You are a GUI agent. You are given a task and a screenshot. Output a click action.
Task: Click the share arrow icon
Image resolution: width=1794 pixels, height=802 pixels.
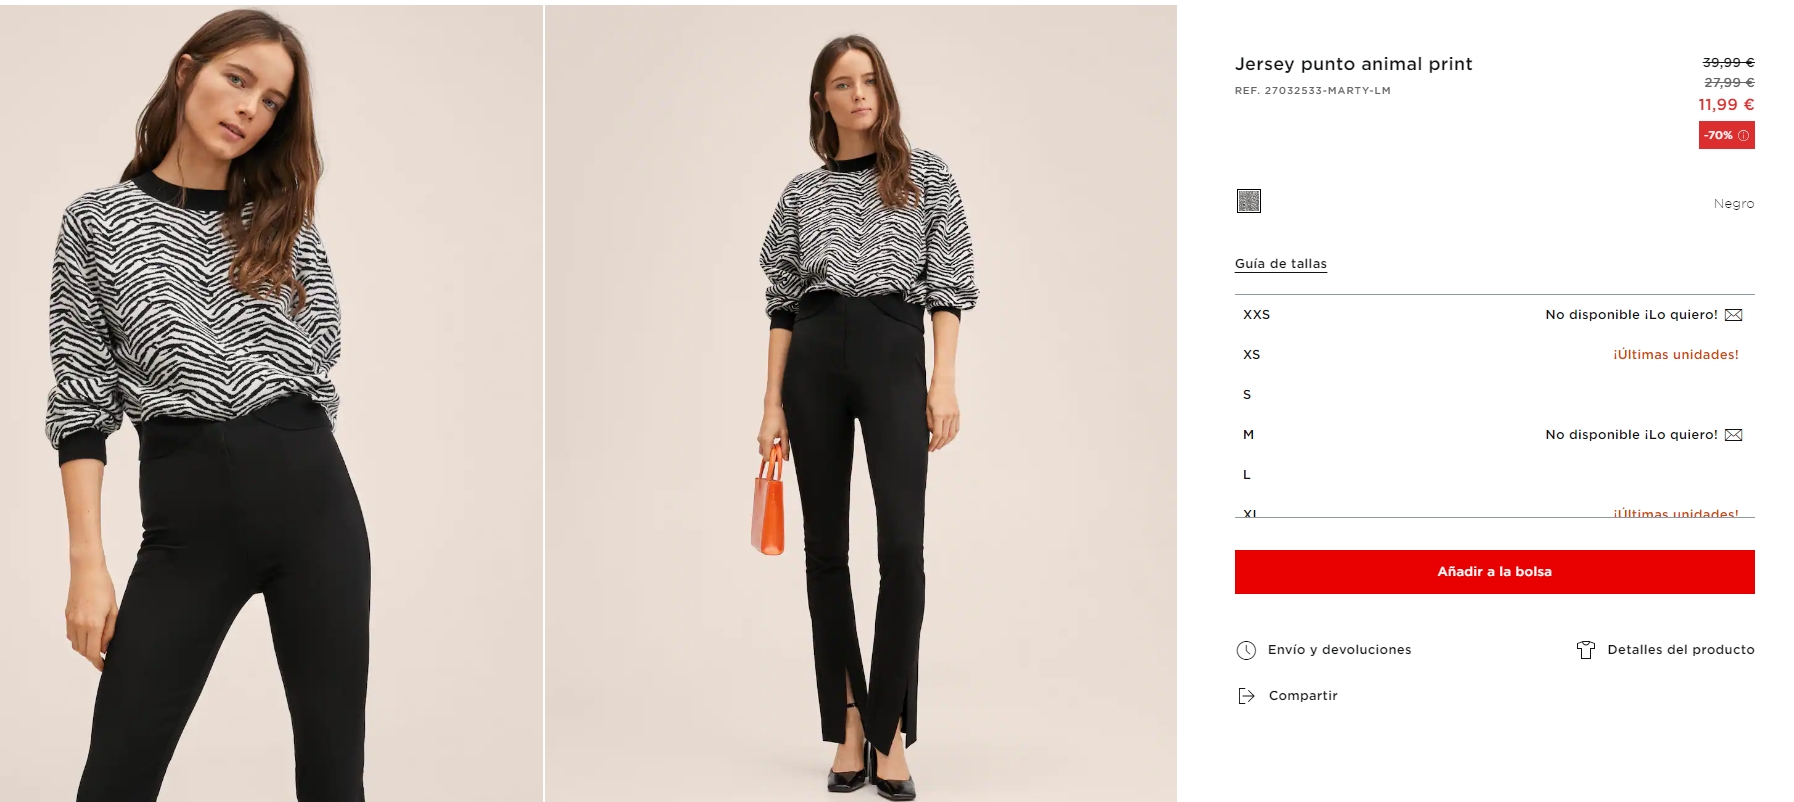coord(1246,696)
